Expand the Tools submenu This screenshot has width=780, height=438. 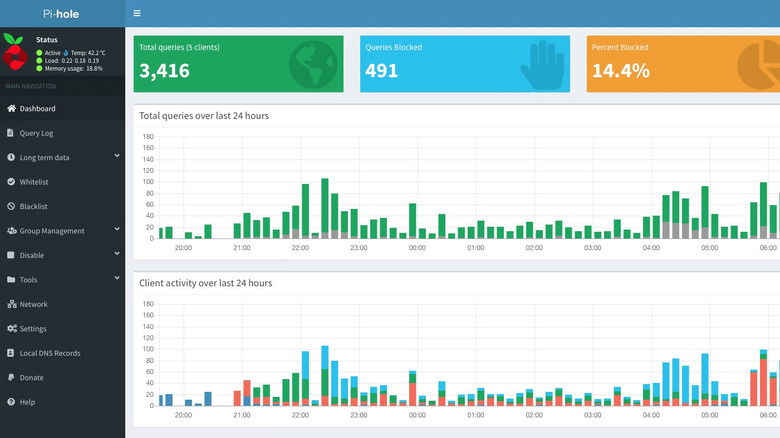(117, 279)
